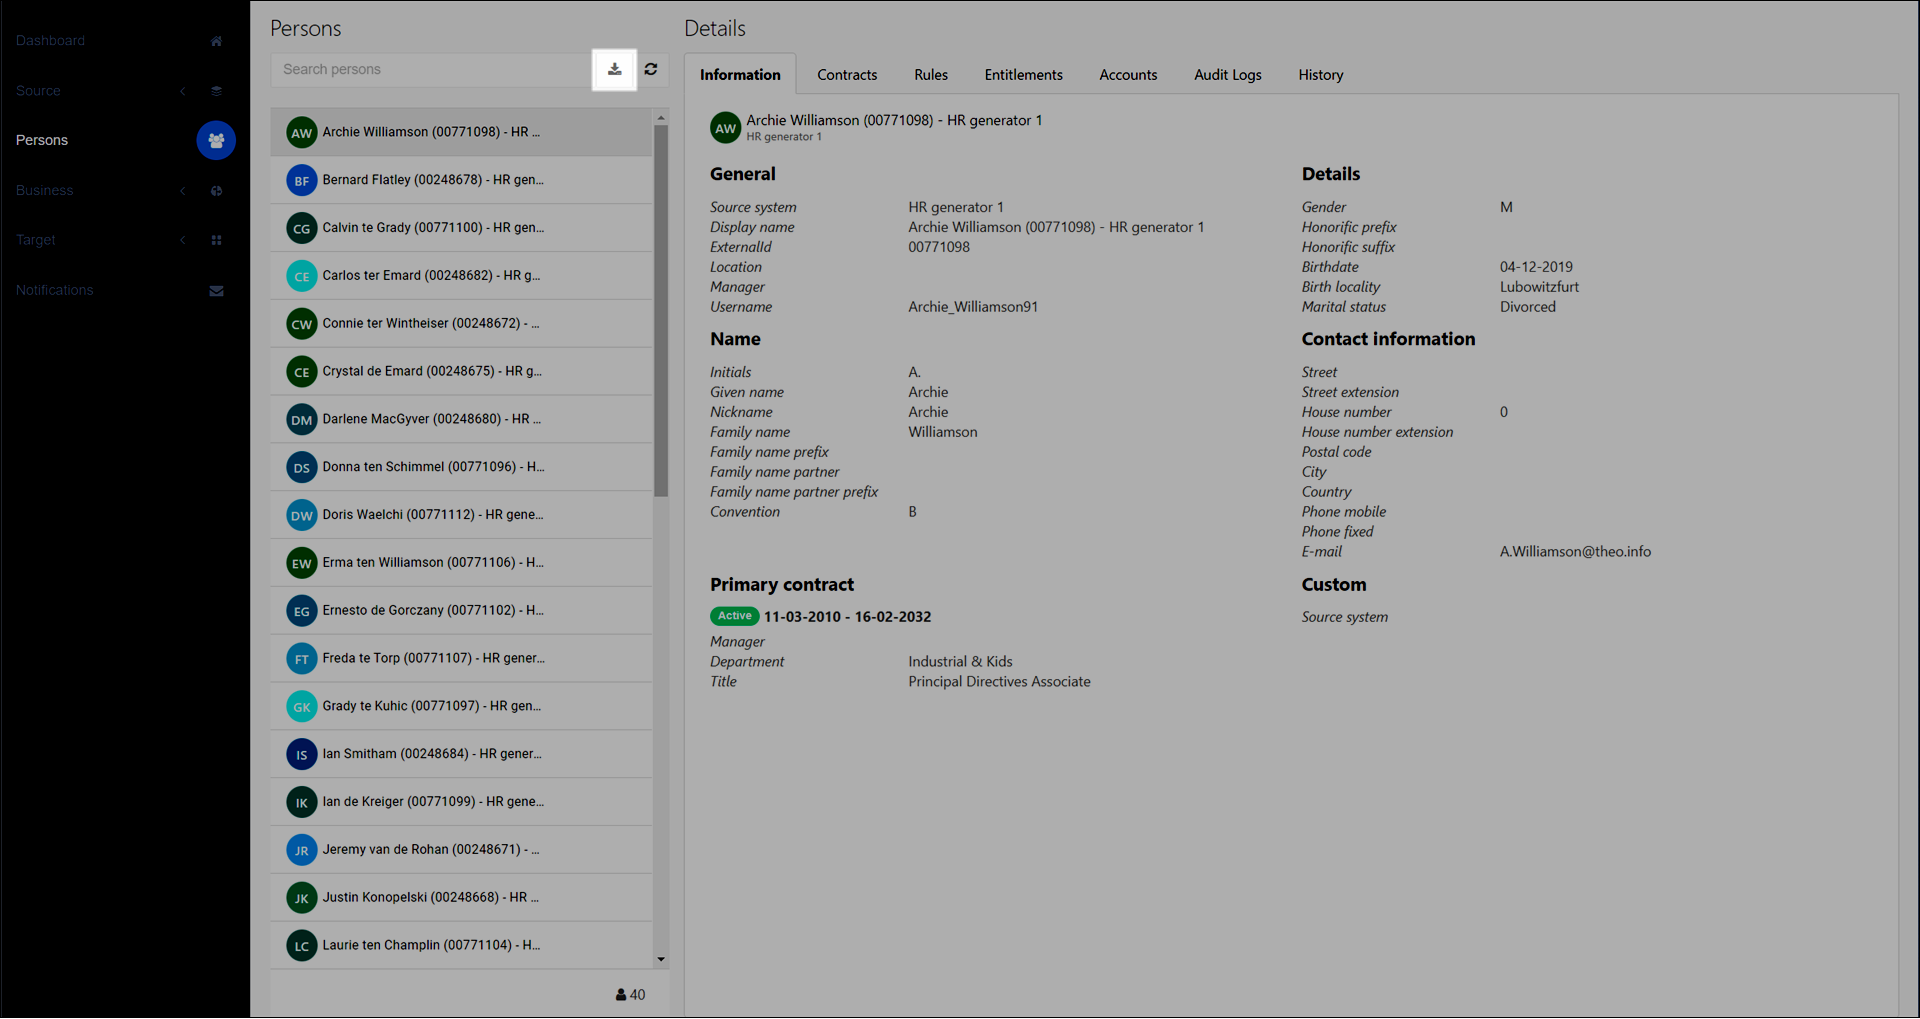The width and height of the screenshot is (1920, 1019).
Task: Click Donna ten Schimmel's DS avatar
Action: coord(301,468)
